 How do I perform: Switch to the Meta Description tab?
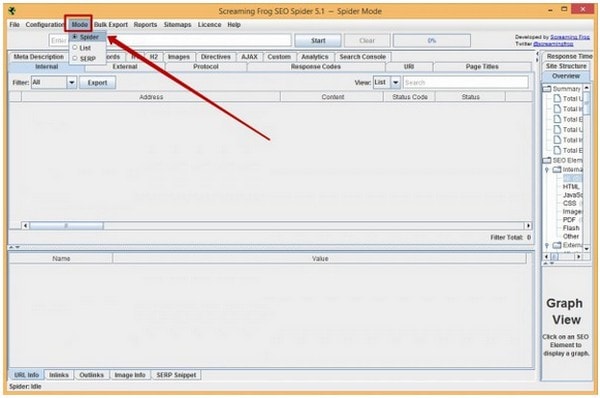coord(39,57)
